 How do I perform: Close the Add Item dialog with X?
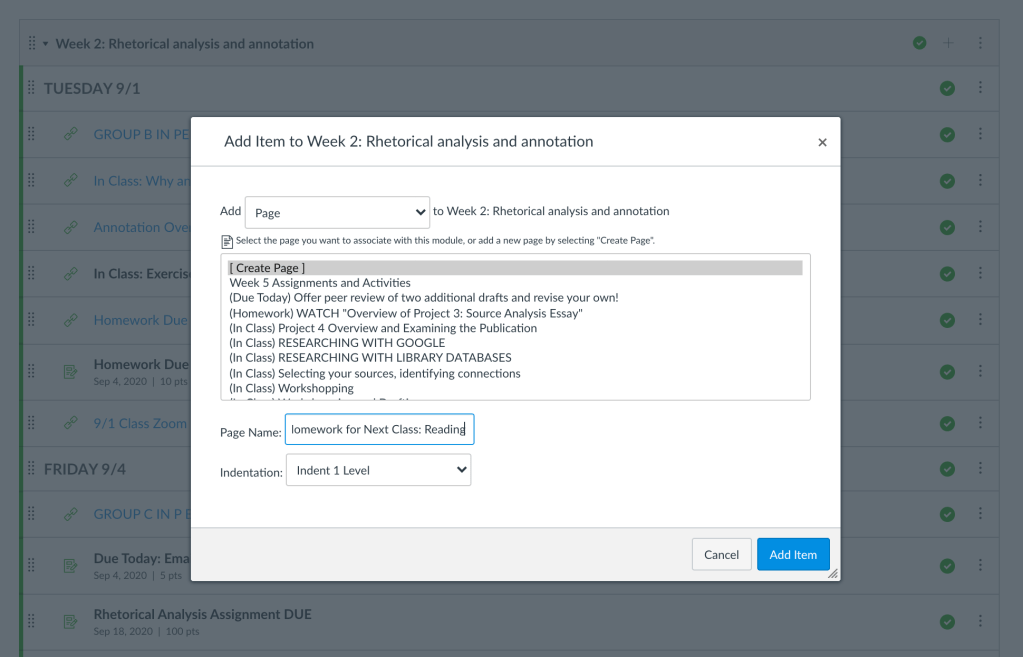(822, 143)
